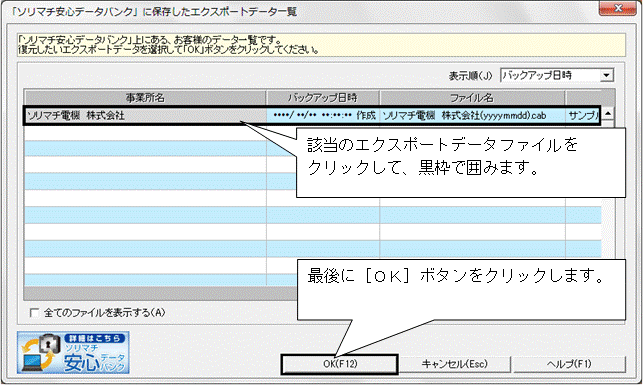Click the list scrollbar up arrow
This screenshot has width=643, height=385.
[608, 113]
